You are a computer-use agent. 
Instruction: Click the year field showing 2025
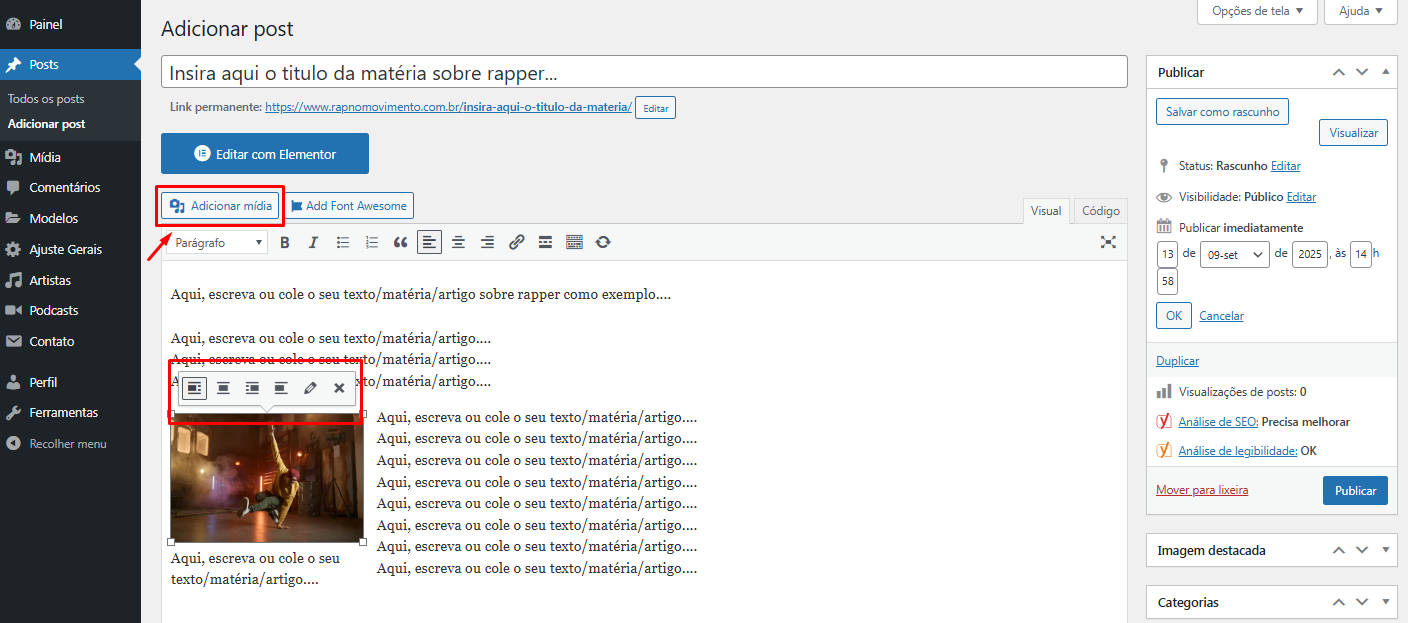[1309, 254]
